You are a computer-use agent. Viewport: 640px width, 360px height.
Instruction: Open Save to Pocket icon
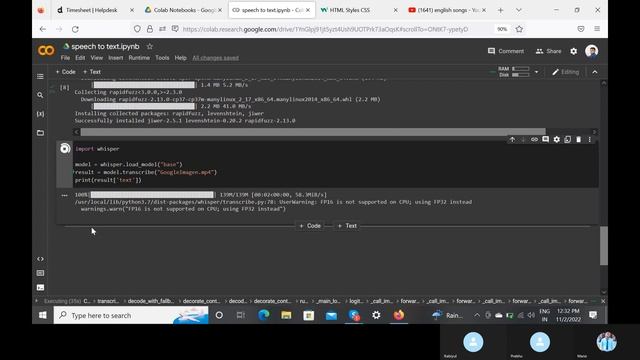pos(581,29)
